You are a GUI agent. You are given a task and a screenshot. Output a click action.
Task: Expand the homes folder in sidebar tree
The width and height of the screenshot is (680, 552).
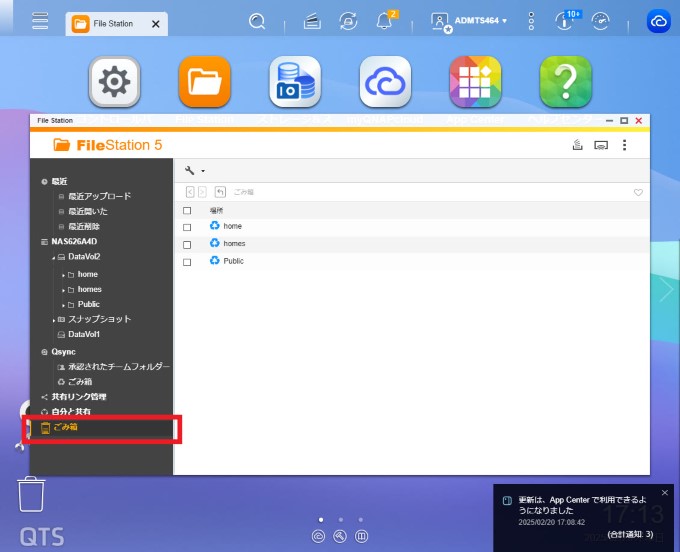63,290
